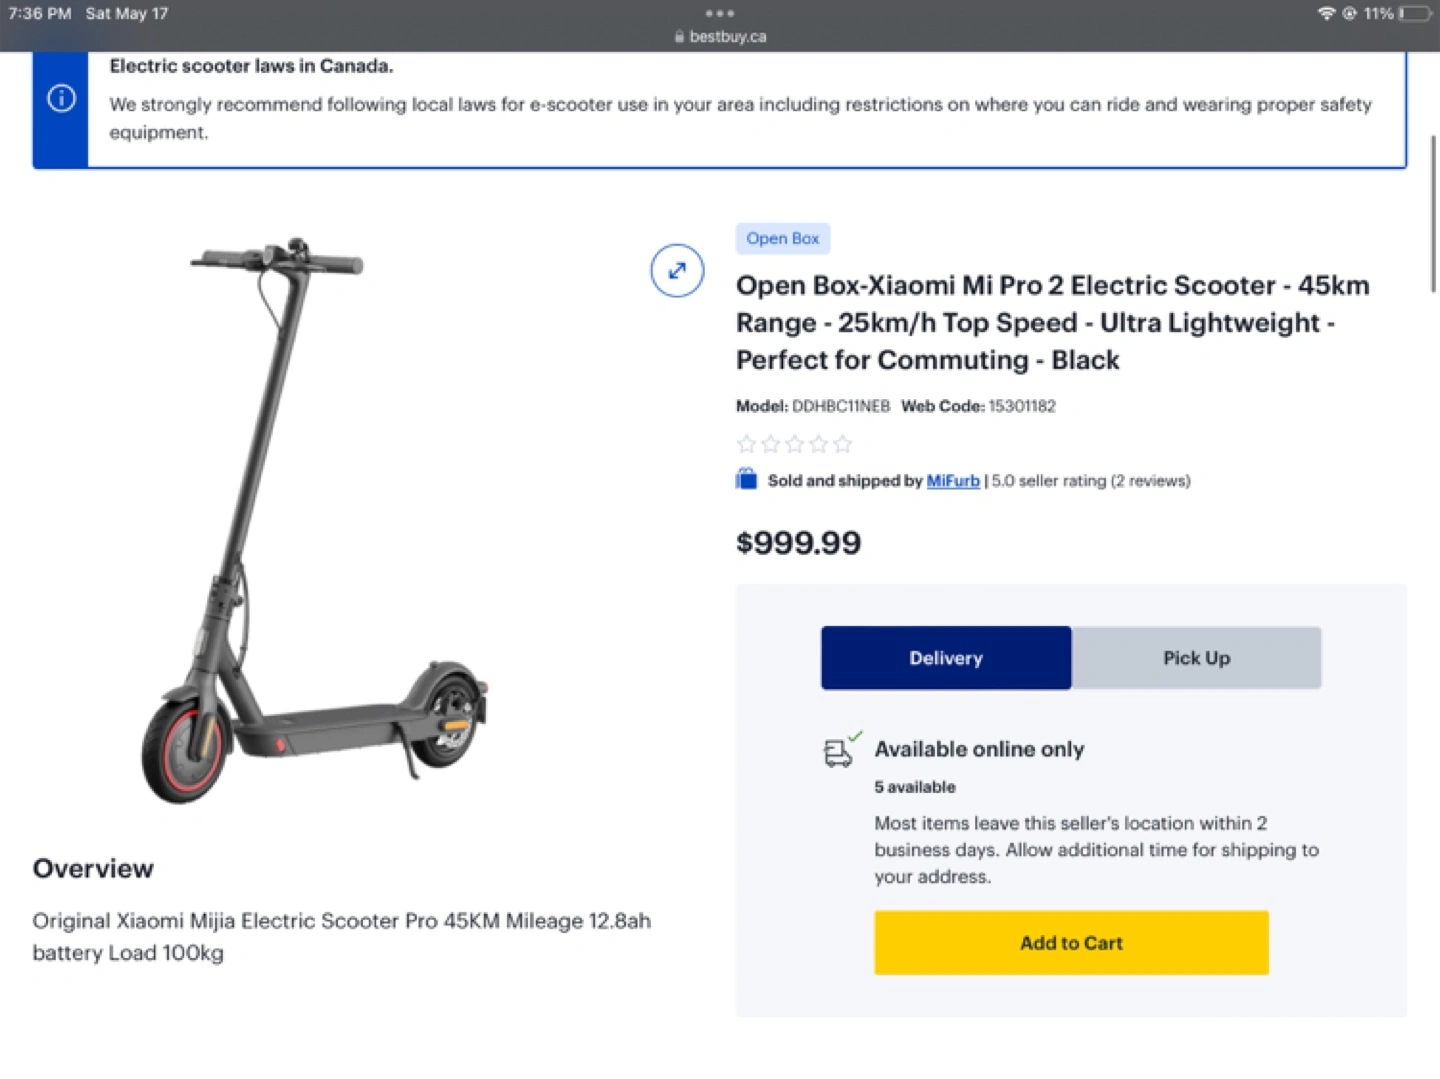The height and width of the screenshot is (1079, 1440).
Task: Tap the battery indicator icon
Action: tap(1416, 13)
